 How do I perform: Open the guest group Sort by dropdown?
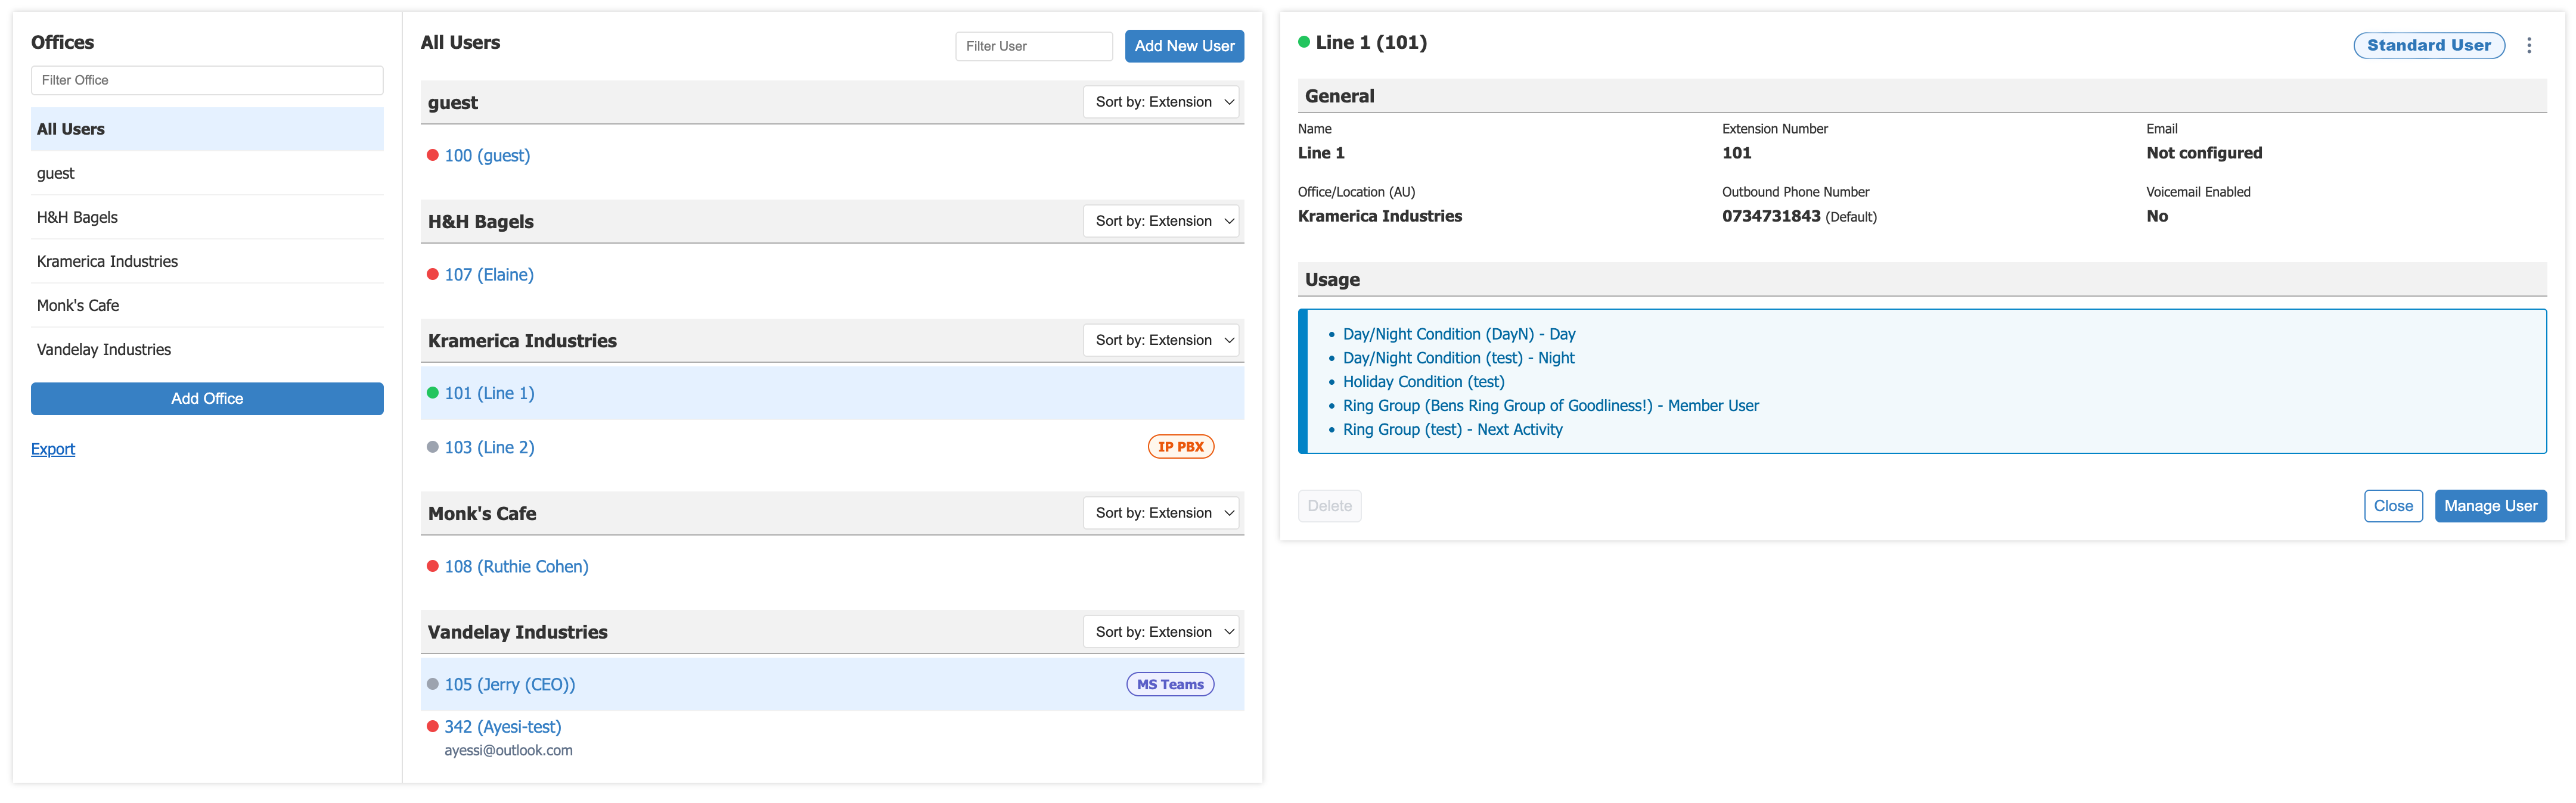[x=1161, y=102]
